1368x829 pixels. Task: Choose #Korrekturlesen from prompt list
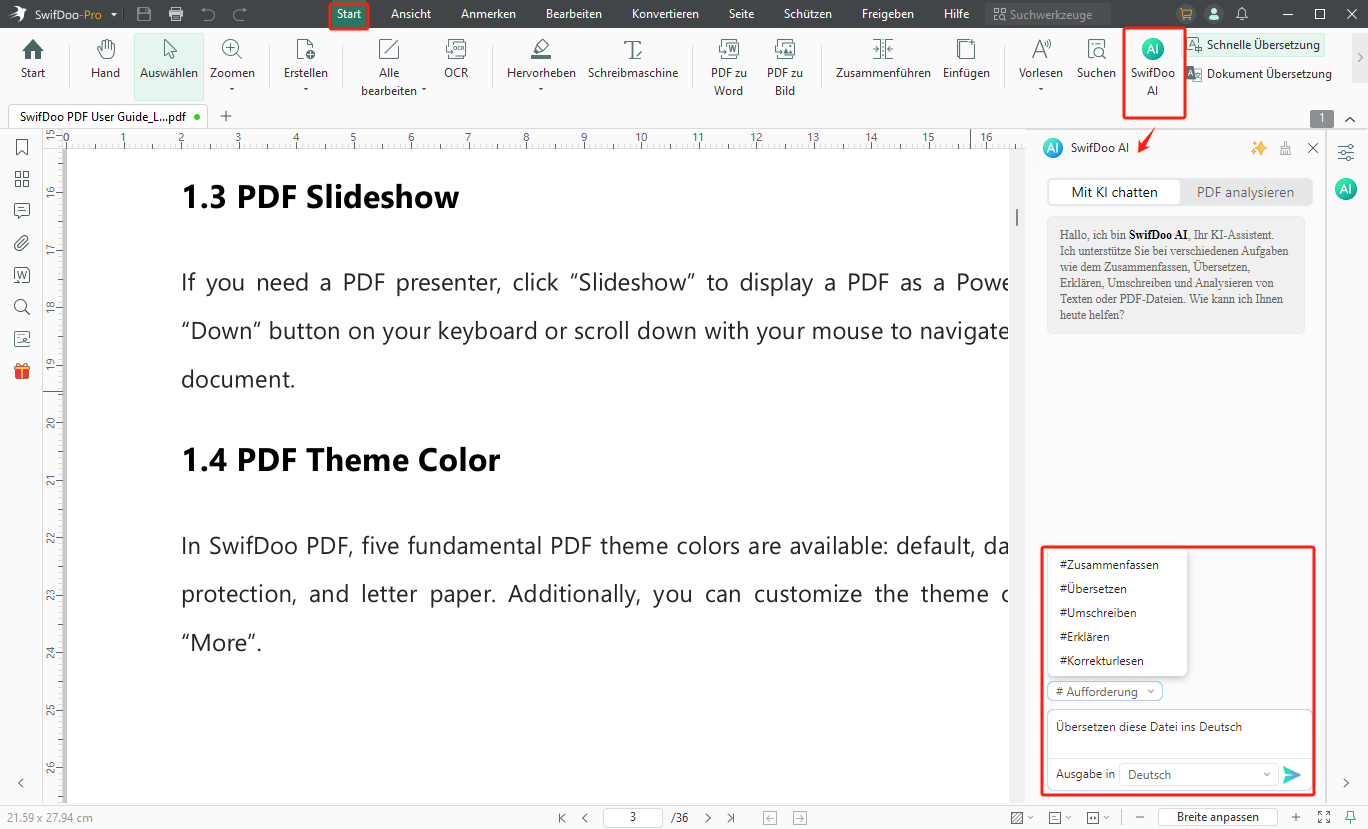point(1102,661)
